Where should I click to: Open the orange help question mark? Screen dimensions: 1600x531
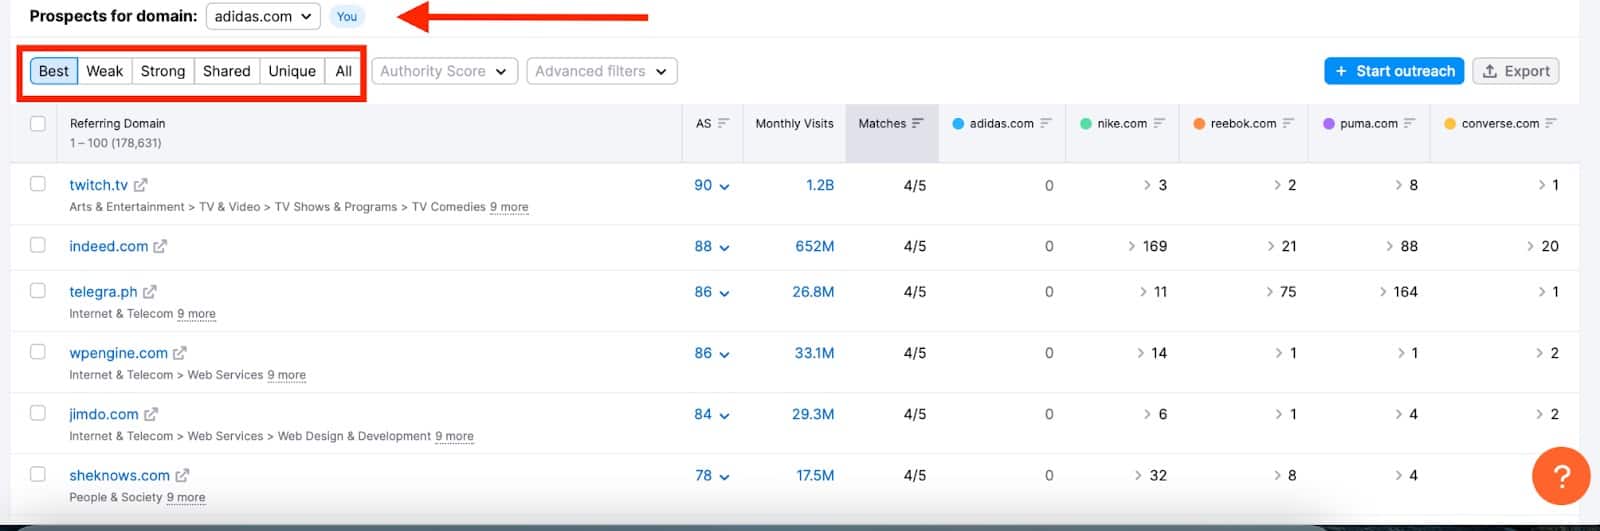coord(1560,476)
